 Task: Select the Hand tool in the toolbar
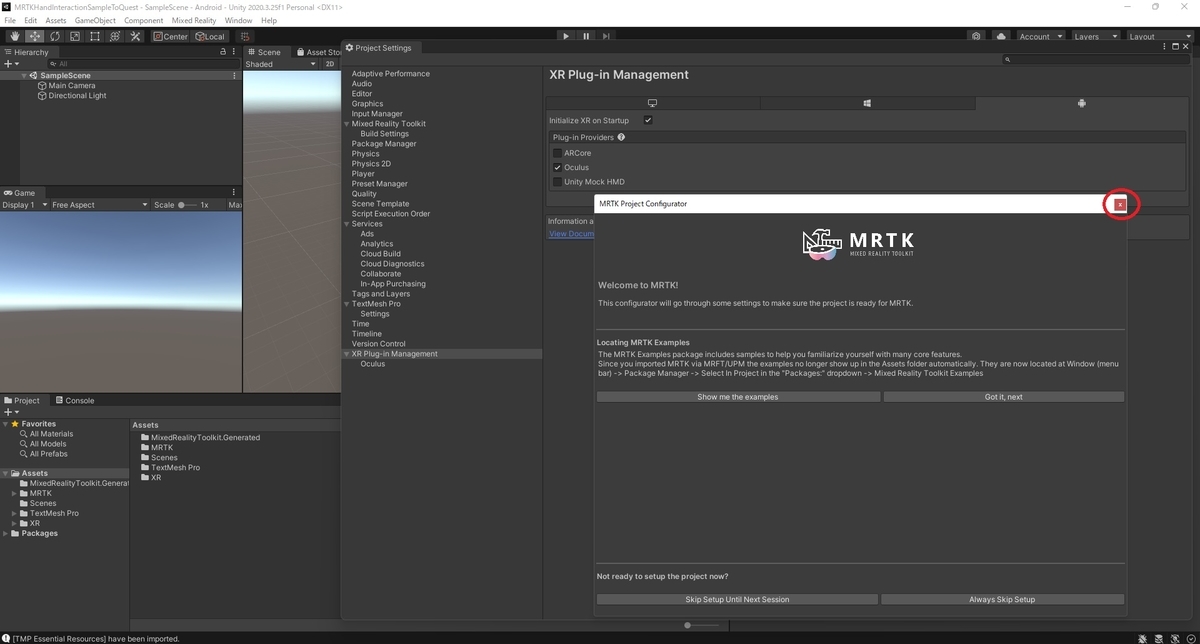(13, 36)
